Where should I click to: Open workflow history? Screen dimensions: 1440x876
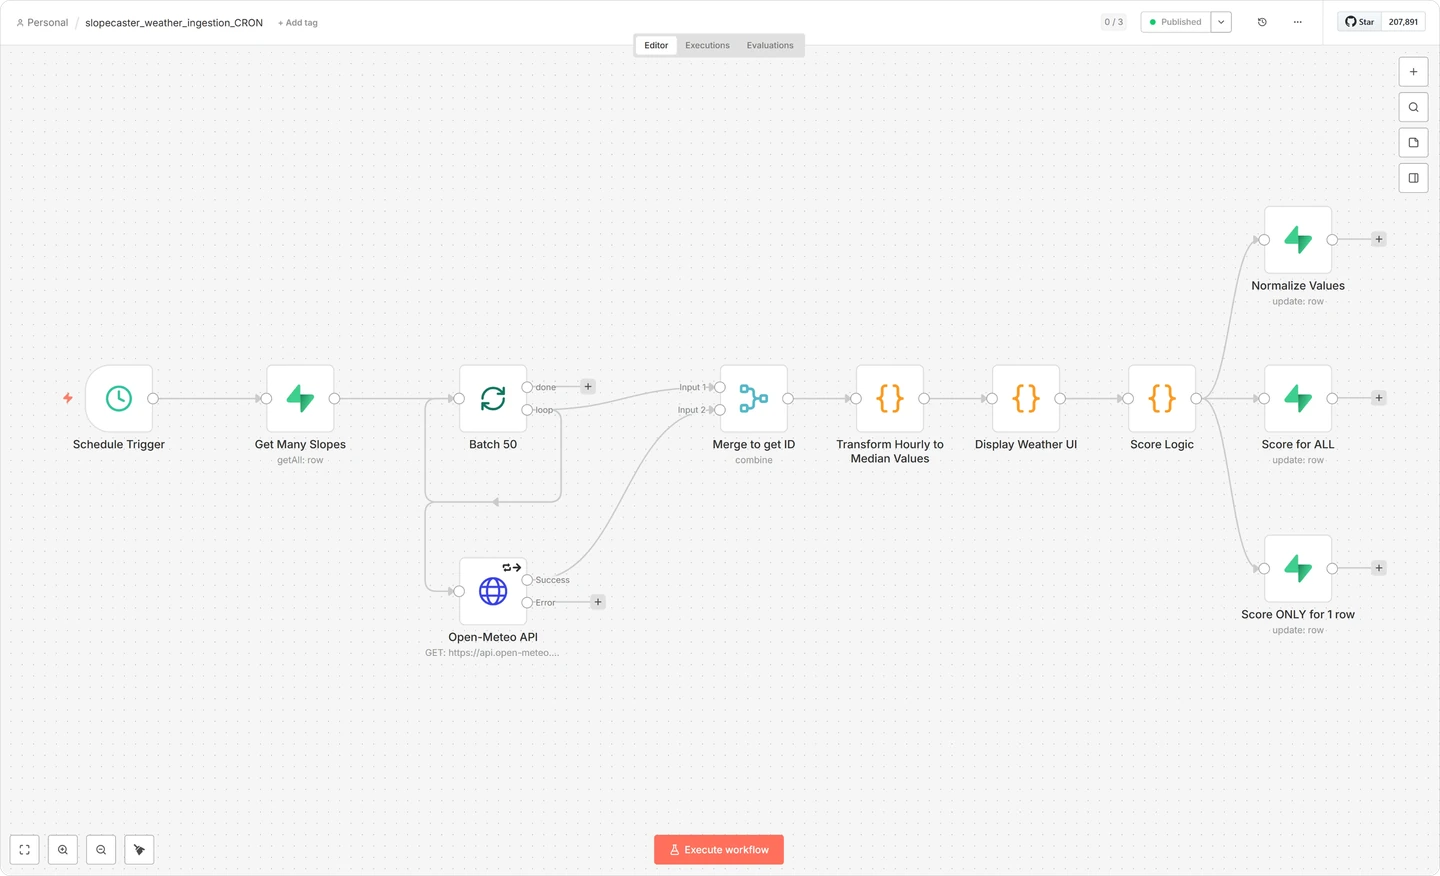[1262, 22]
